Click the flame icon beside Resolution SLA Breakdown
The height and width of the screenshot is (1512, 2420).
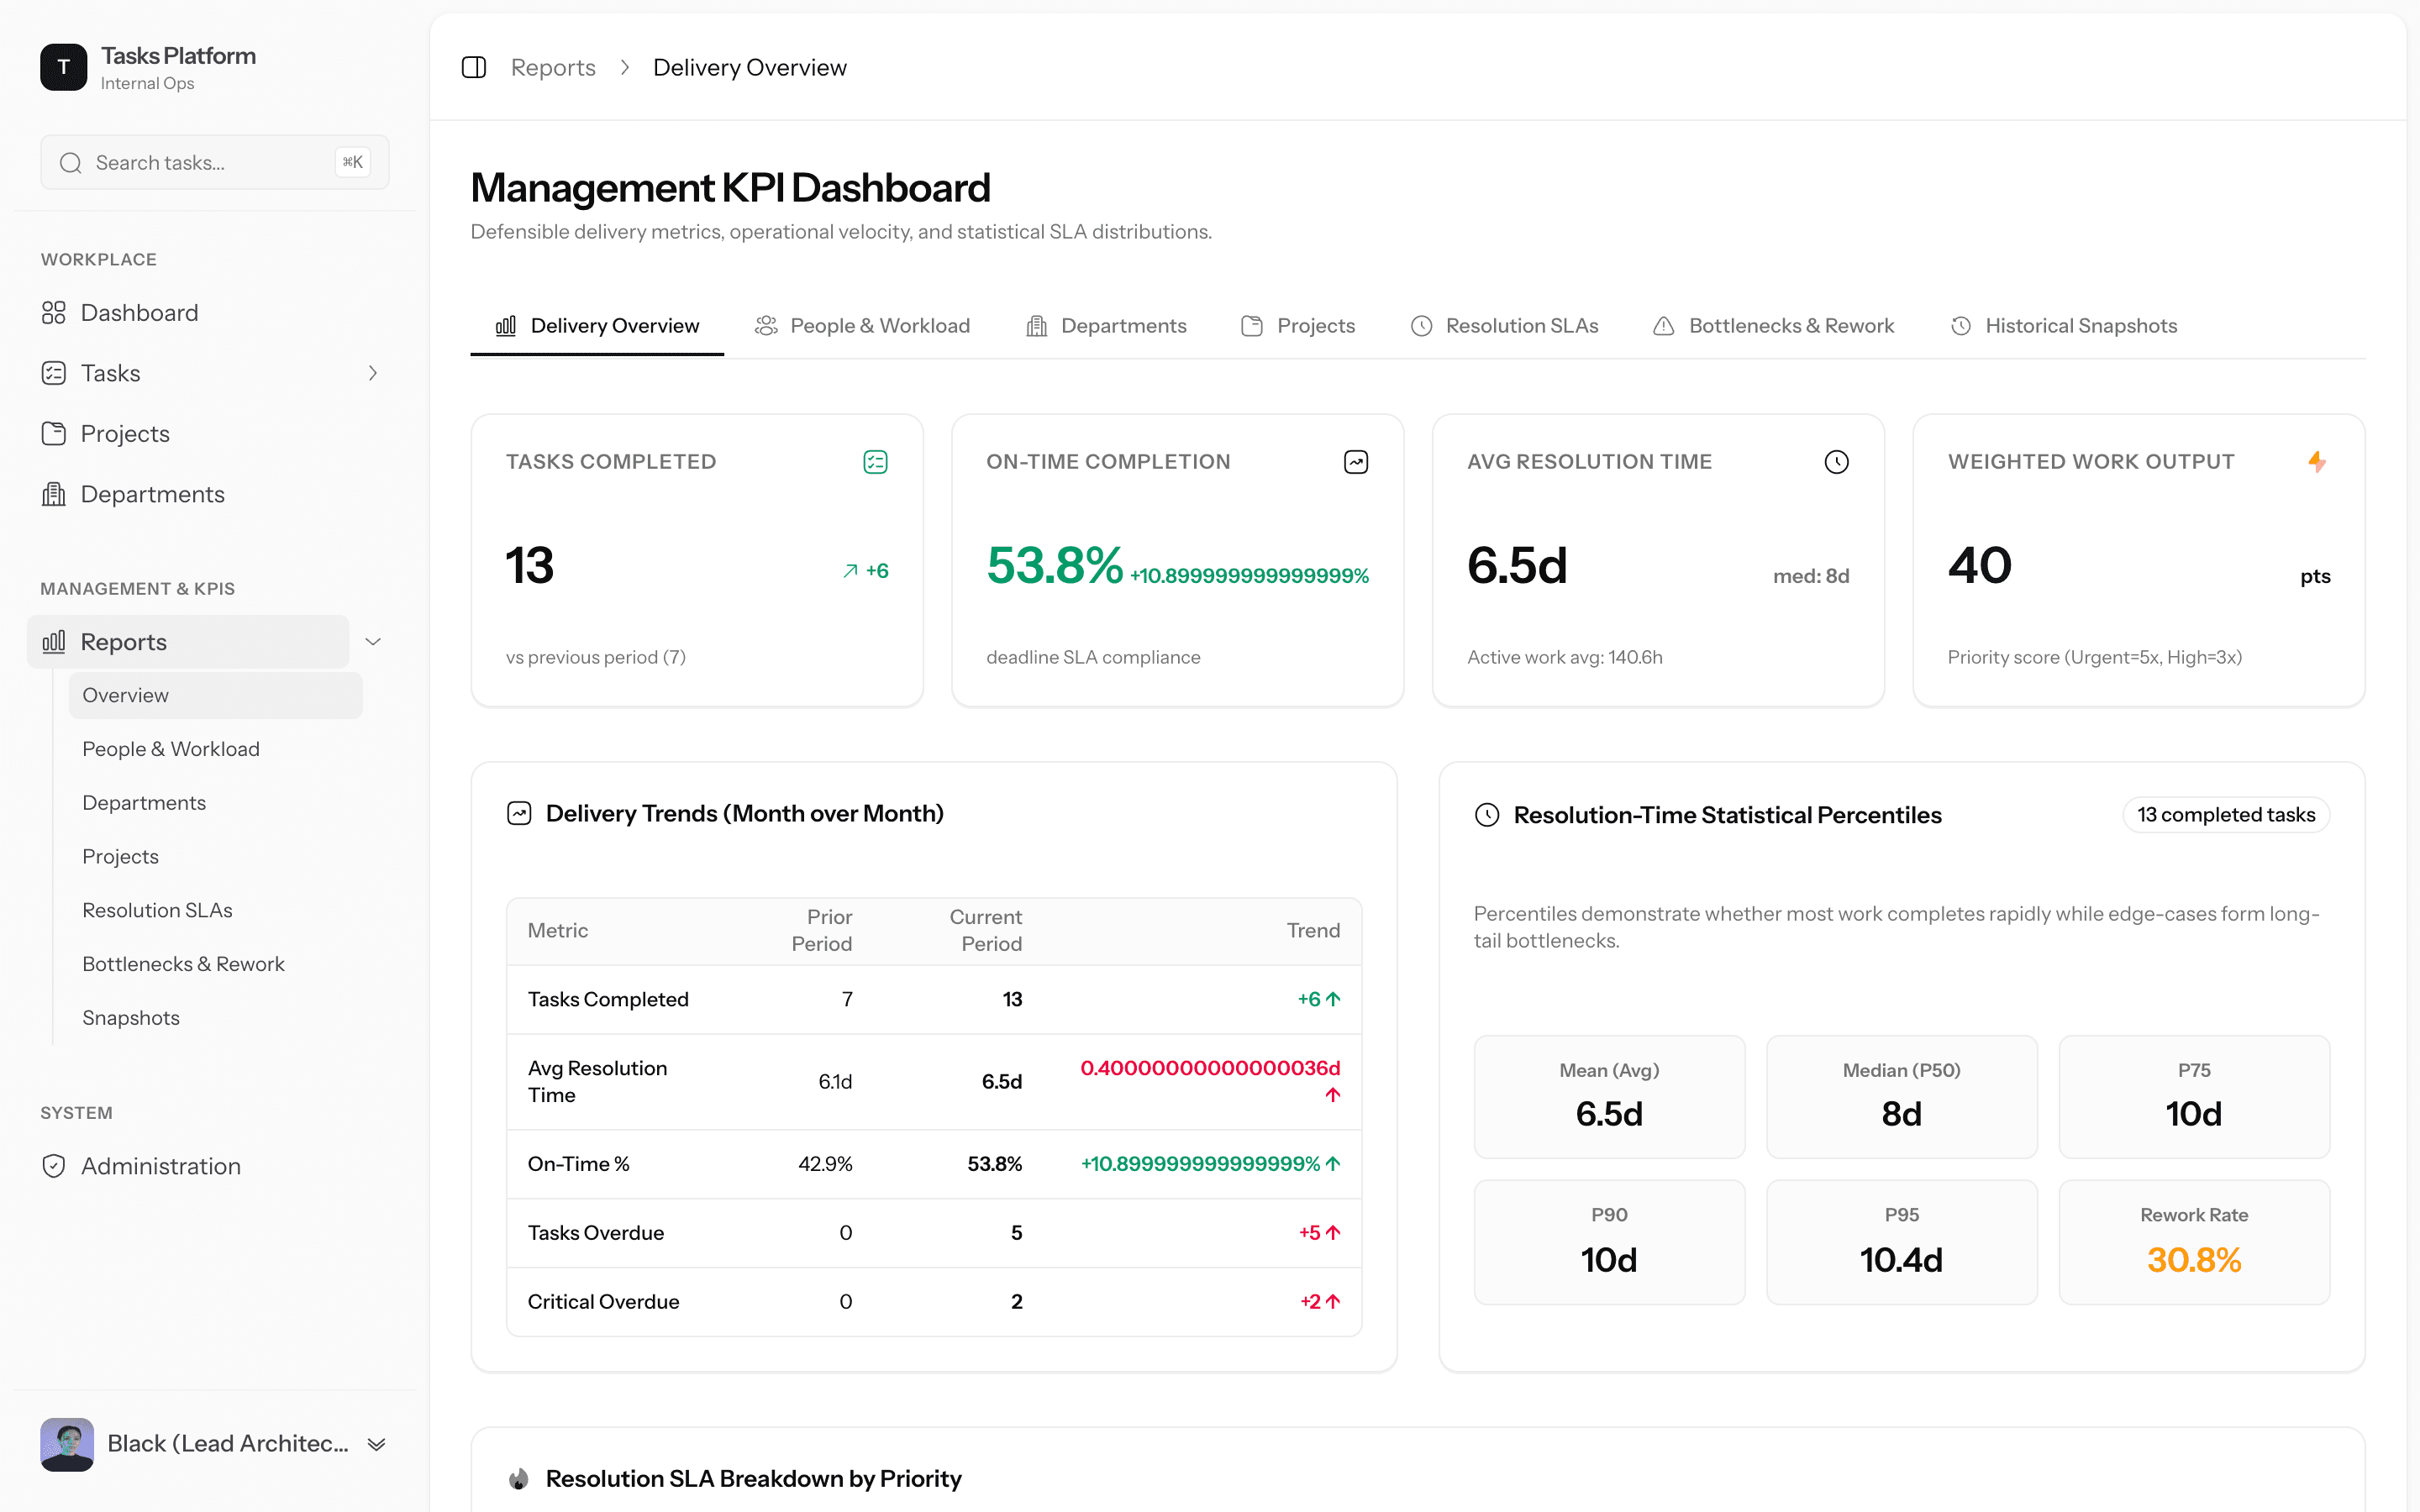[x=519, y=1478]
